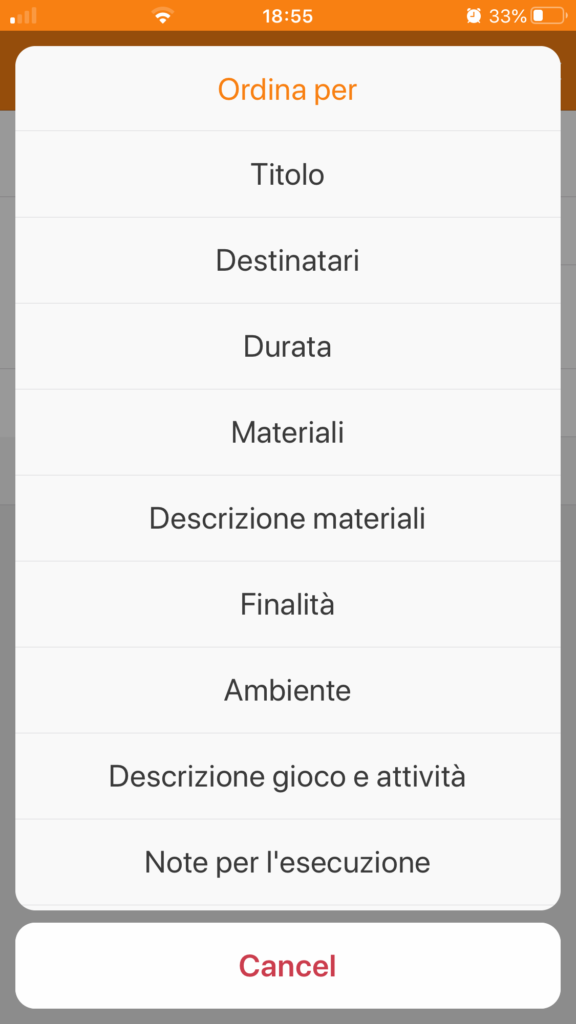Tap the alarm clock status icon
Viewport: 576px width, 1024px height.
point(474,16)
